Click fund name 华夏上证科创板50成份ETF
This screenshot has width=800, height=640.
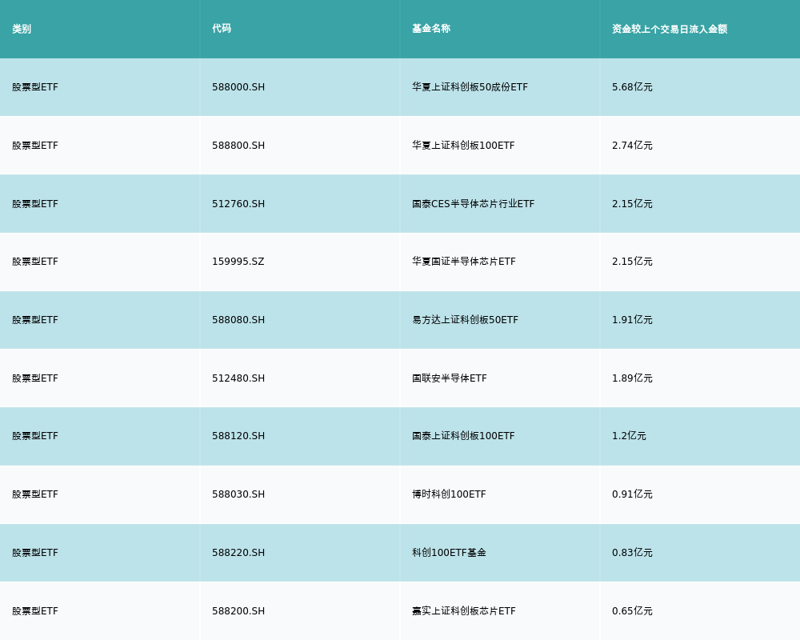(x=470, y=87)
